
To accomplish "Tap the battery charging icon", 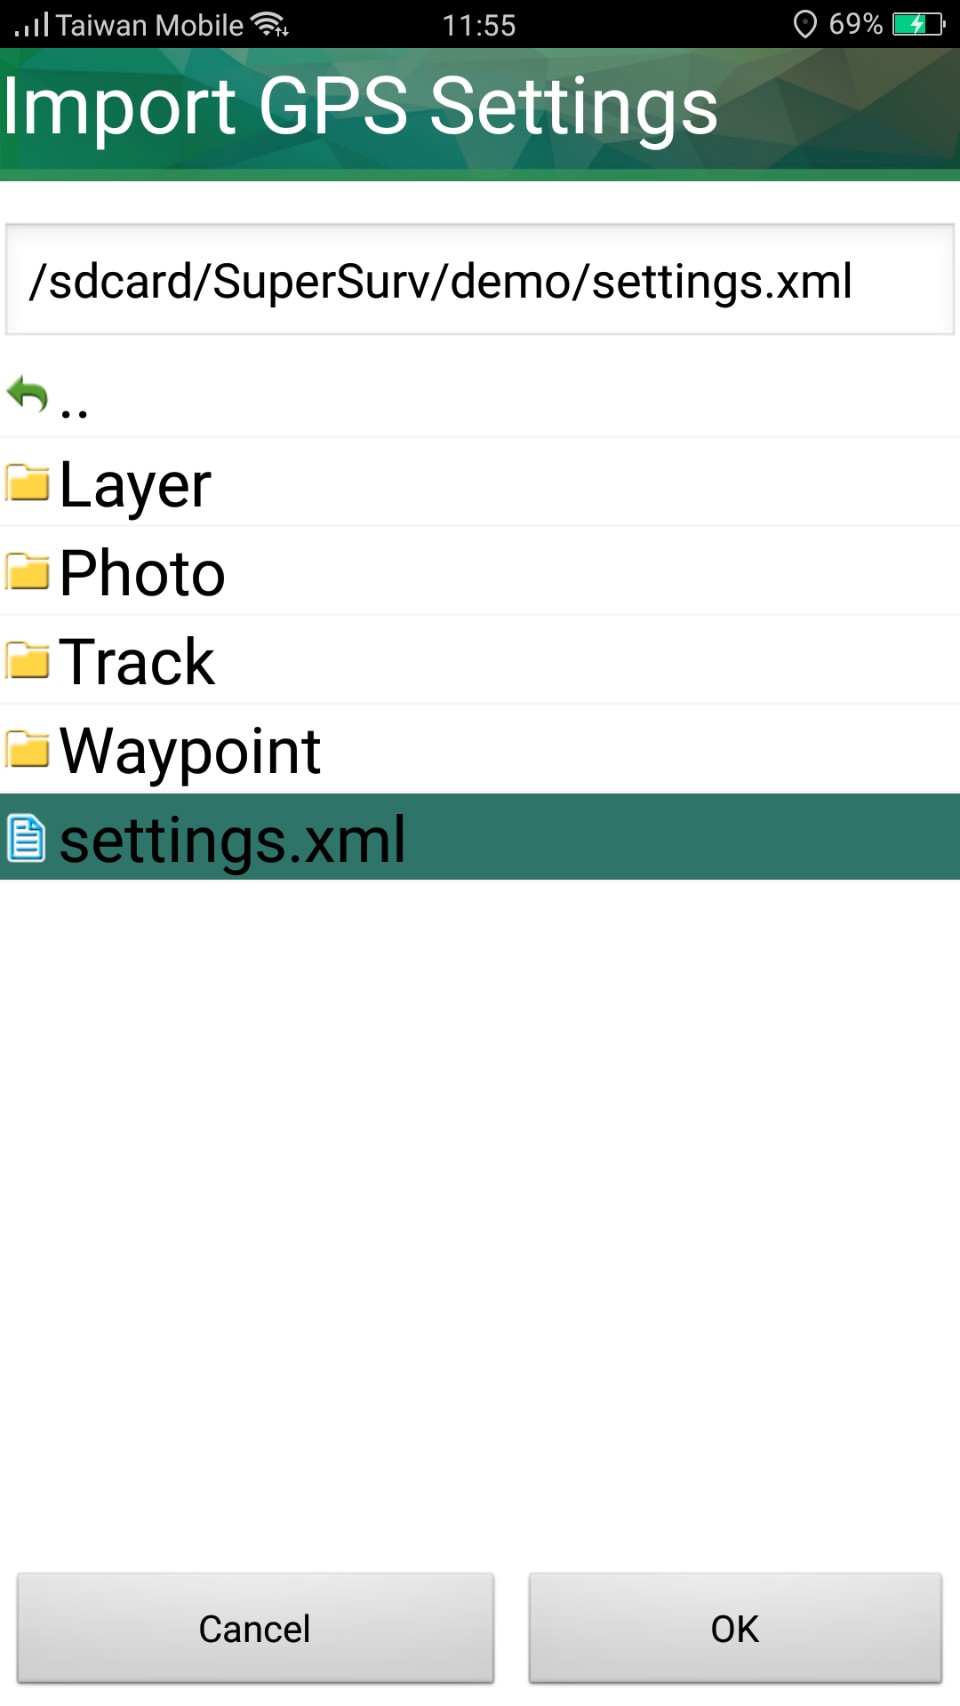I will [918, 24].
